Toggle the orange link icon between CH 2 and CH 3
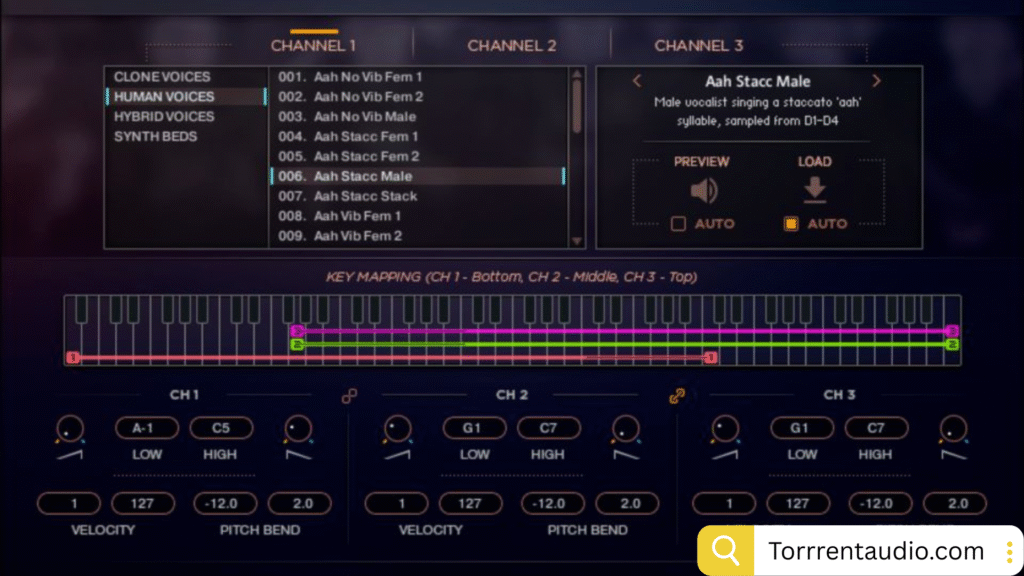Viewport: 1024px width, 576px height. pyautogui.click(x=677, y=396)
